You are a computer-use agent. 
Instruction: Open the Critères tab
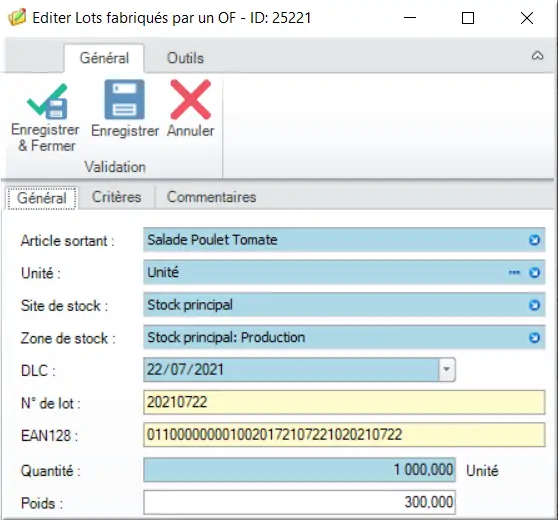(x=117, y=197)
